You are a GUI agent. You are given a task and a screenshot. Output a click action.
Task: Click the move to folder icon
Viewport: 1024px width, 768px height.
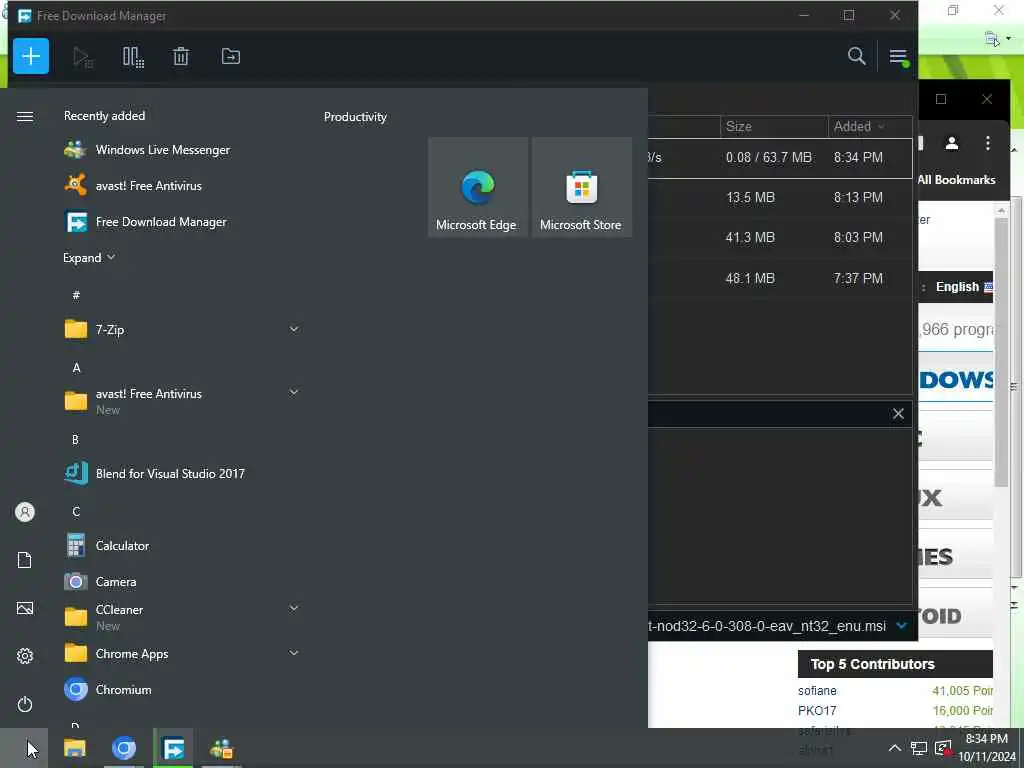231,57
